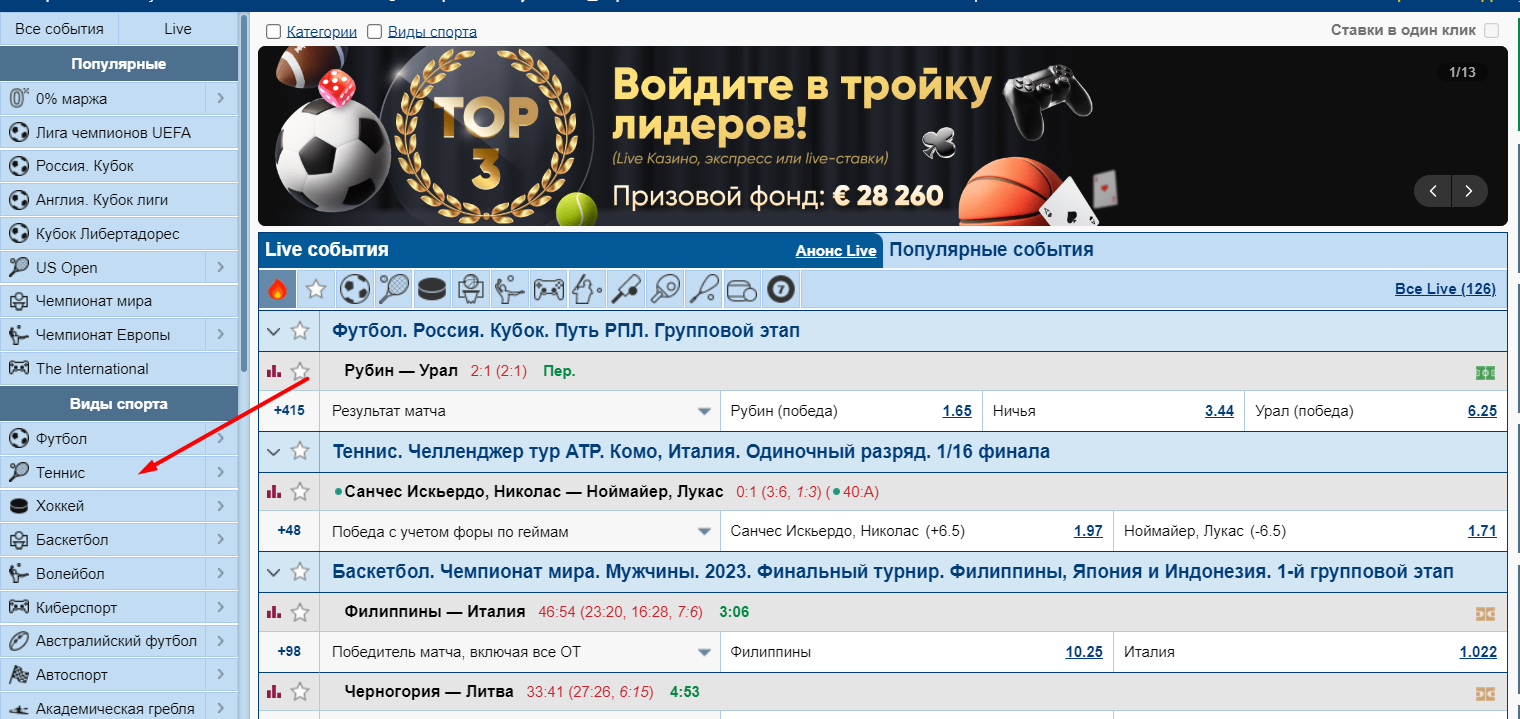Viewport: 1520px width, 719px height.
Task: Open statistics chart for Санчес Искьердо — Ноймайер
Action: 274,491
